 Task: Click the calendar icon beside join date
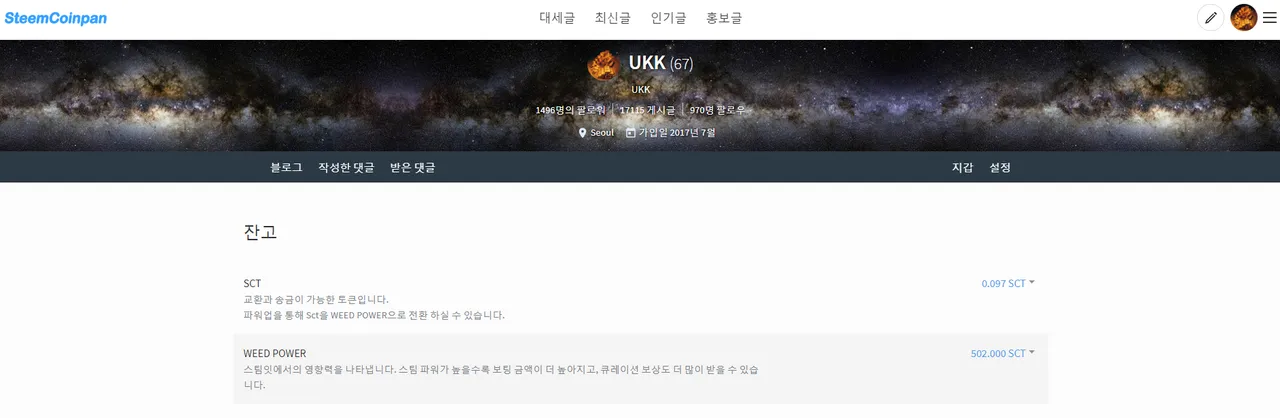[x=630, y=132]
